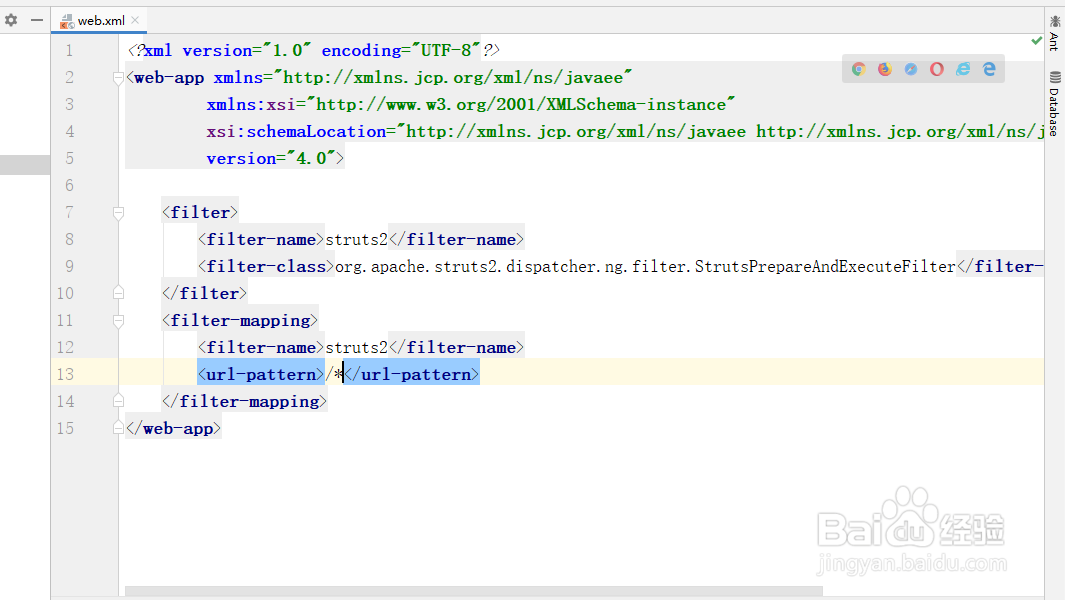This screenshot has height=600, width=1065.
Task: Click line number 1 in gutter
Action: point(69,50)
